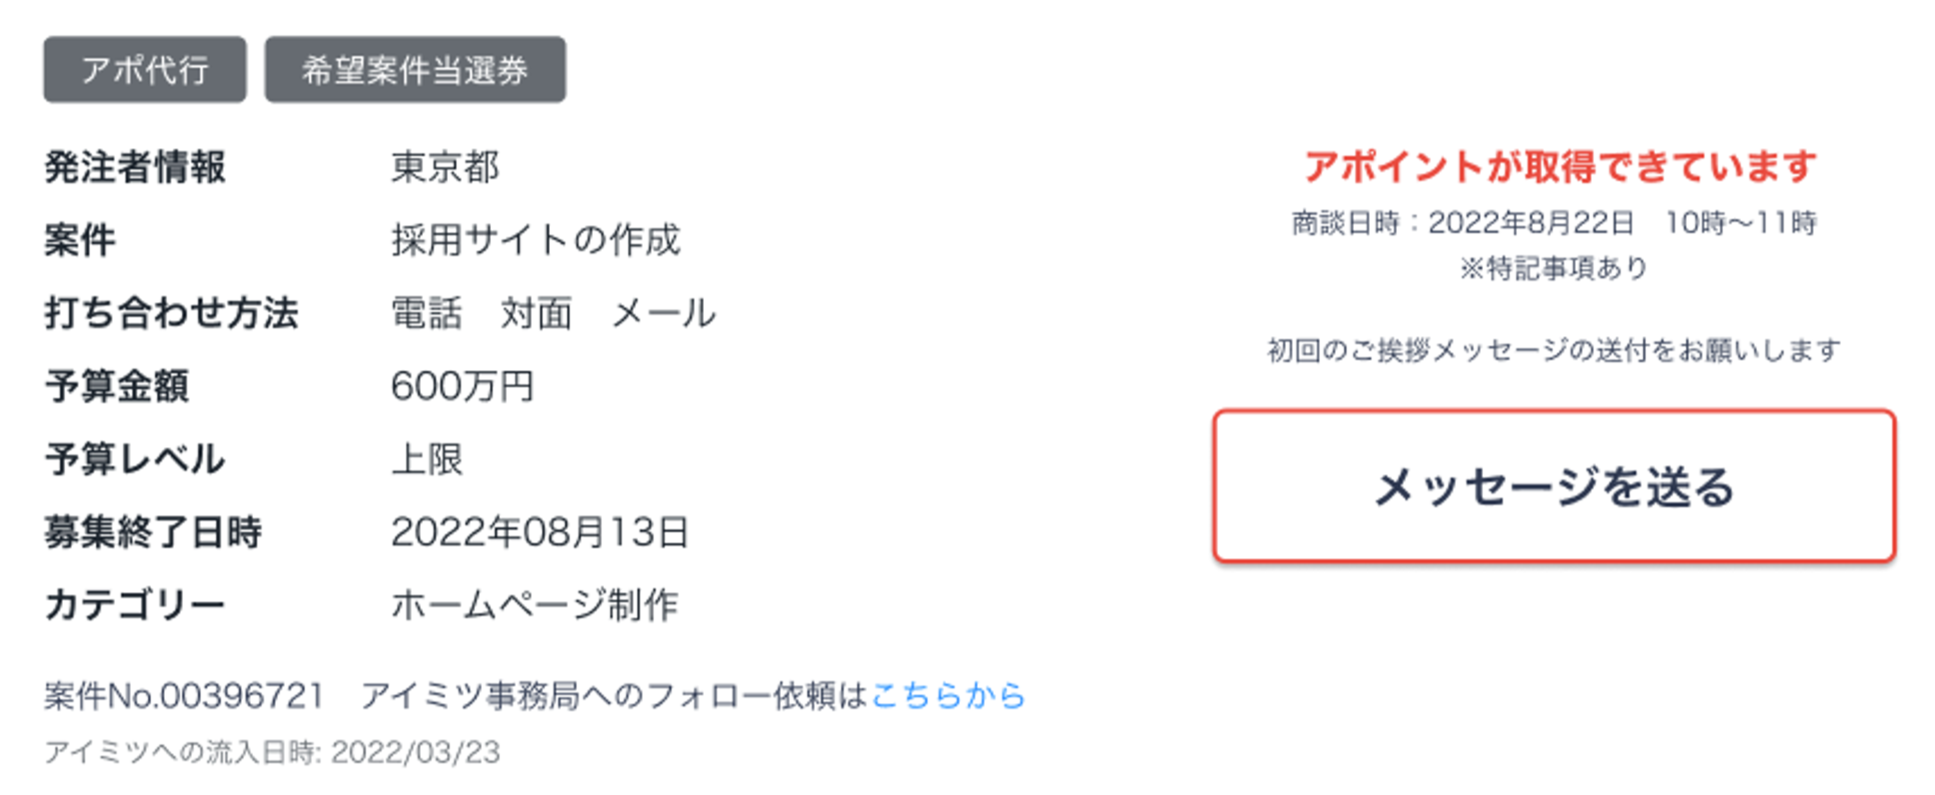Screen dimensions: 1935x795
Task: Click the アポイントが取得できています status text
Action: pyautogui.click(x=1559, y=166)
